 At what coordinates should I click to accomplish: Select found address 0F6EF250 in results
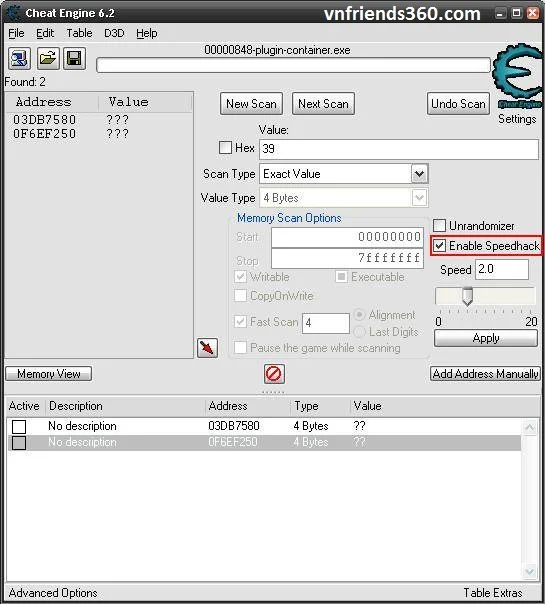(x=45, y=134)
